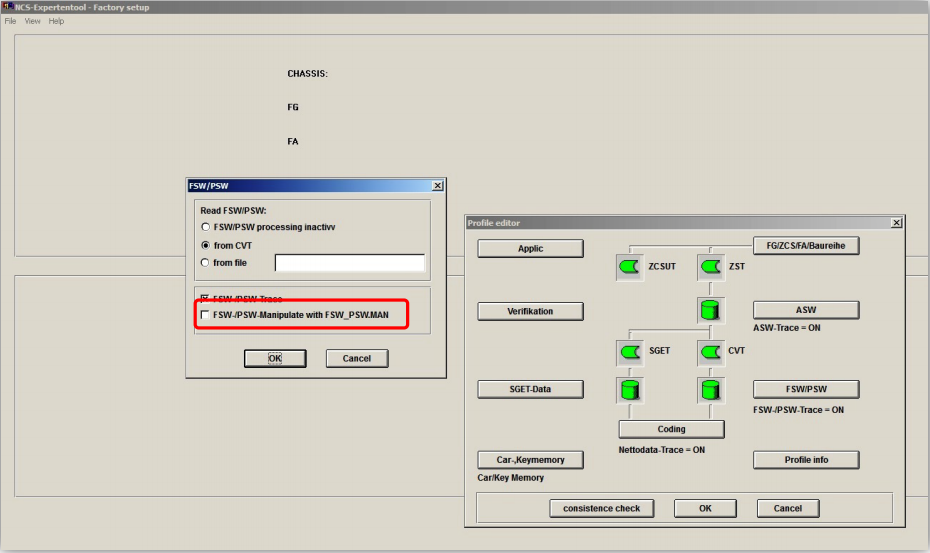Open the File menu
The height and width of the screenshot is (553, 930).
click(11, 21)
